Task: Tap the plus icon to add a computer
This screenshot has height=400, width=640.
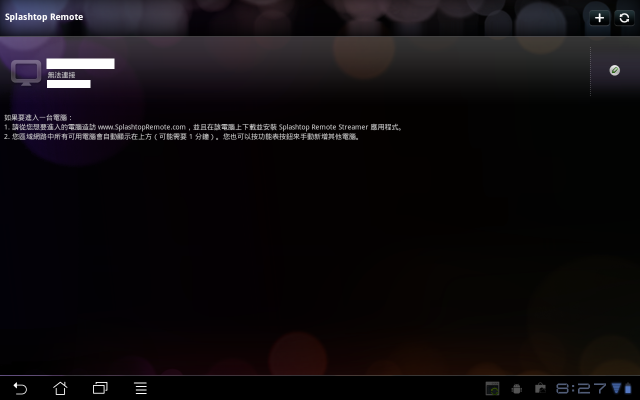Action: [599, 18]
